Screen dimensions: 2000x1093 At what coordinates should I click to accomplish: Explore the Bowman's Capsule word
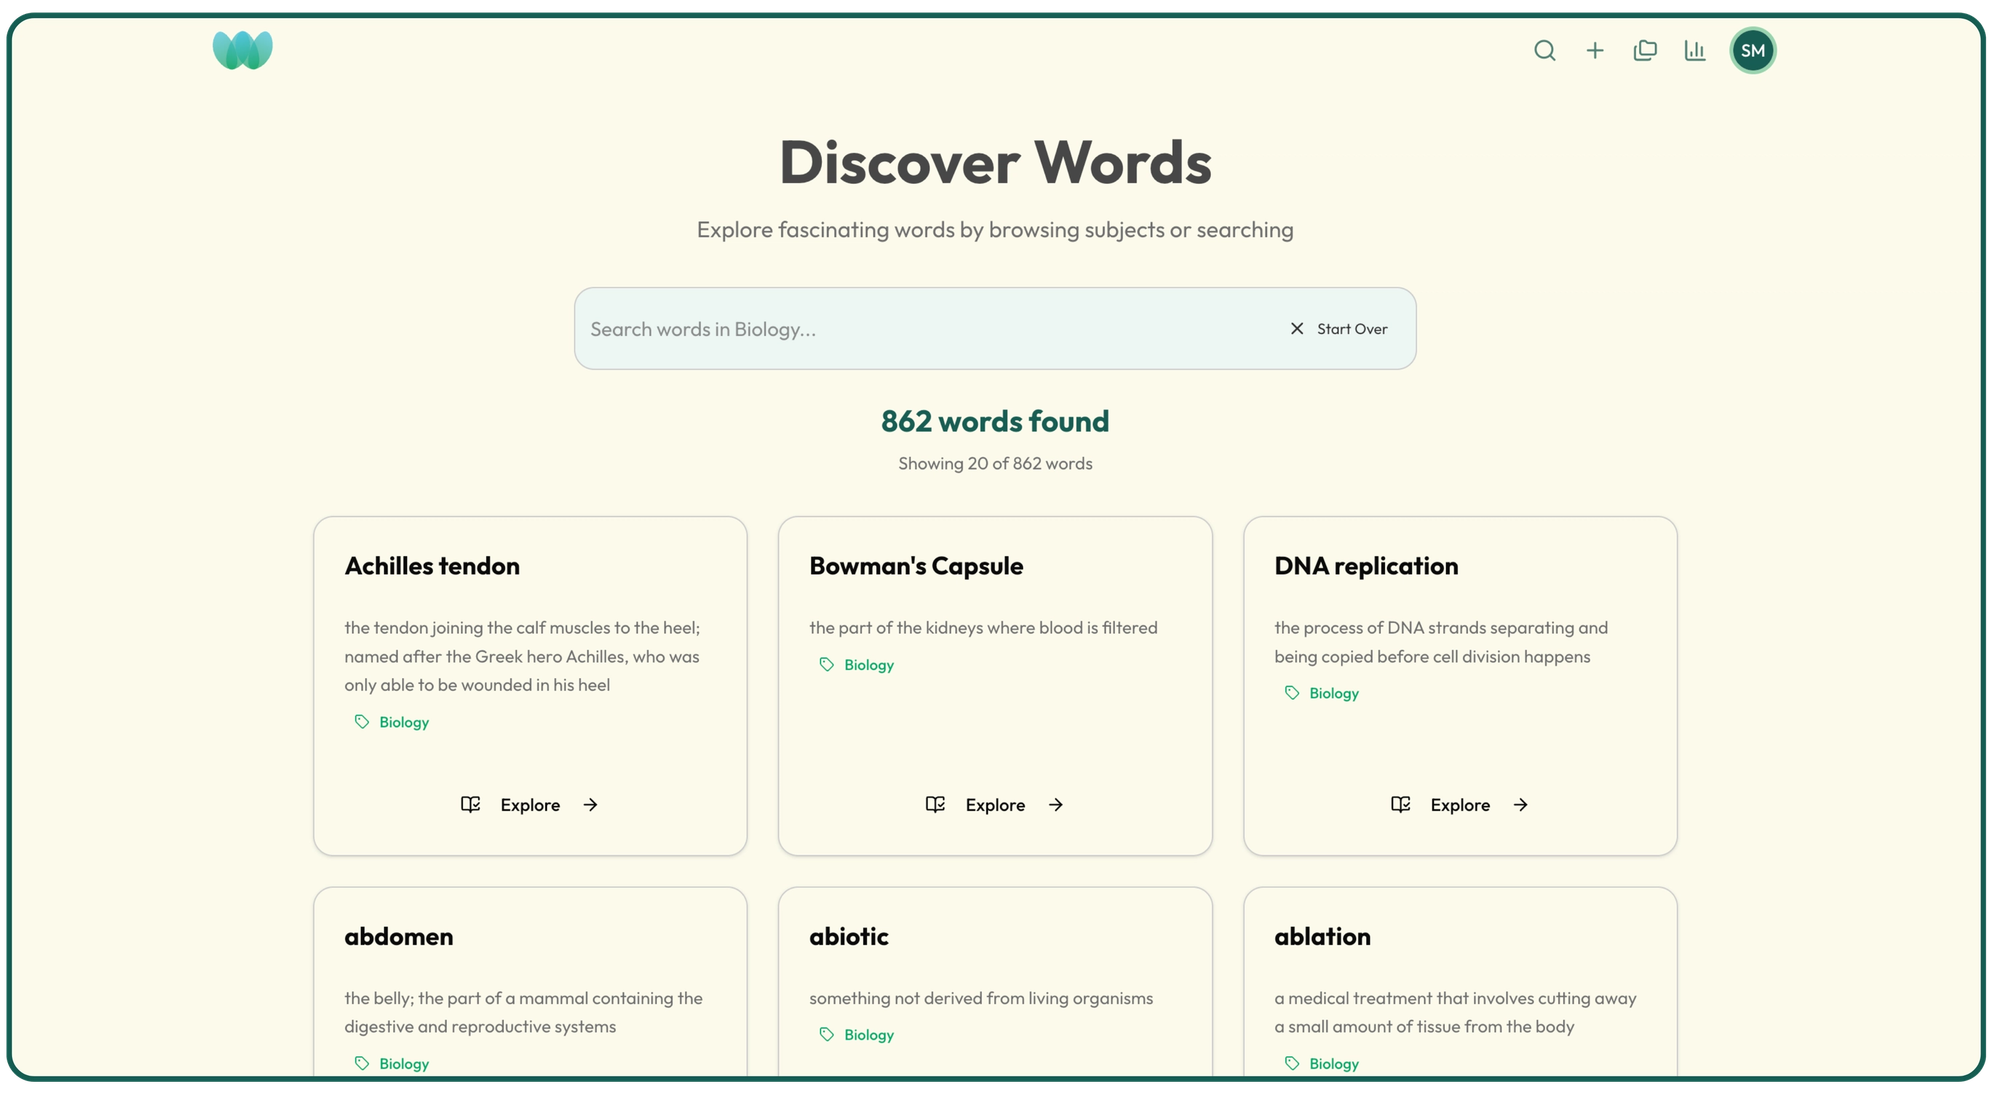(995, 805)
